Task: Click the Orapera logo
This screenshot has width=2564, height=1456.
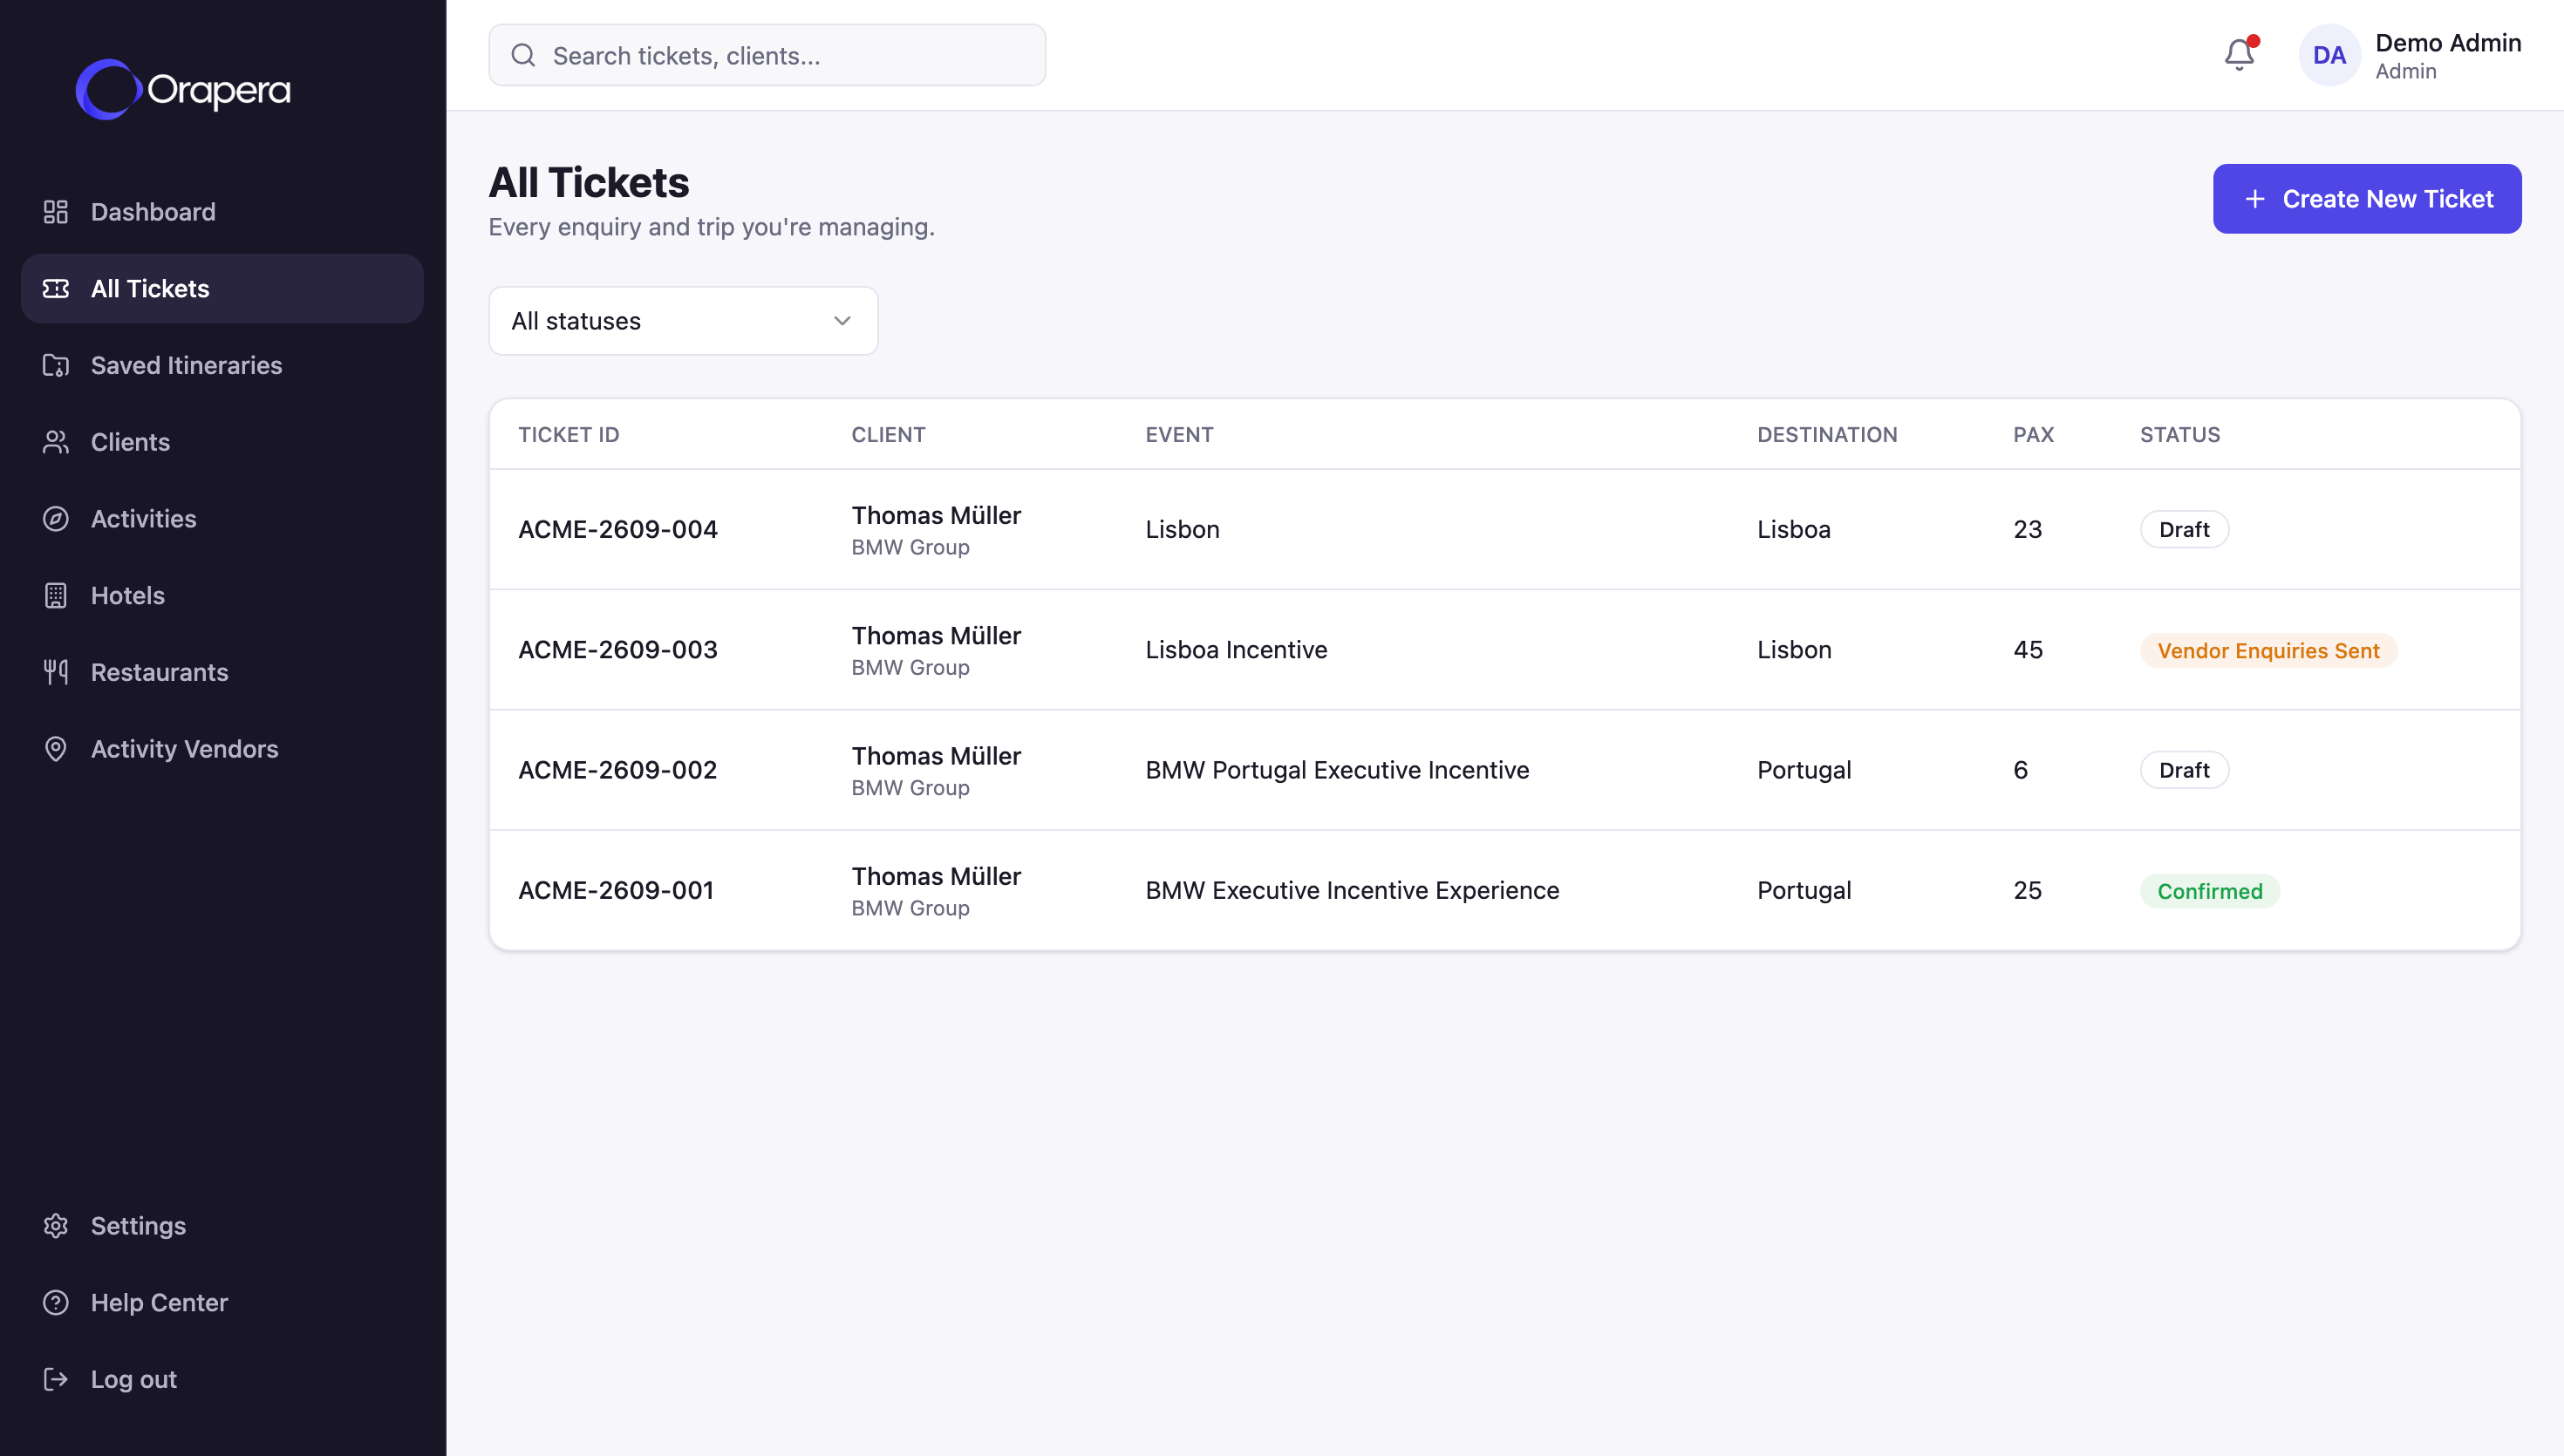Action: 183,90
